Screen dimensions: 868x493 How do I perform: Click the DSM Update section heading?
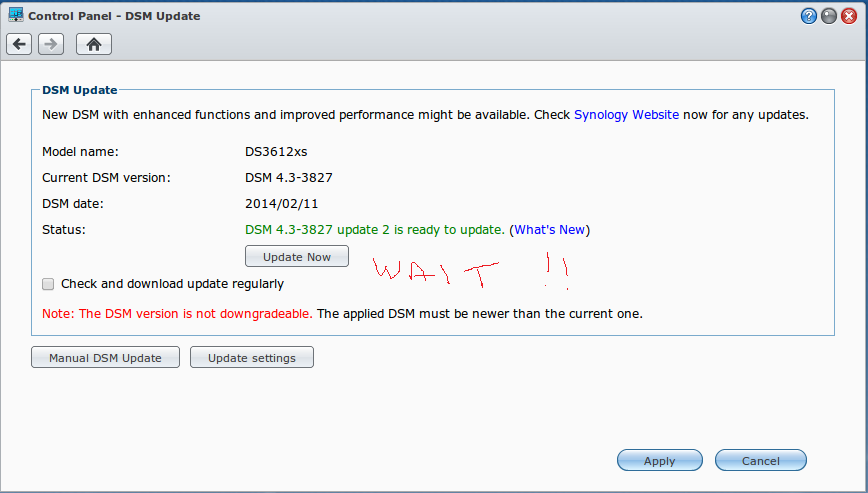click(x=80, y=90)
